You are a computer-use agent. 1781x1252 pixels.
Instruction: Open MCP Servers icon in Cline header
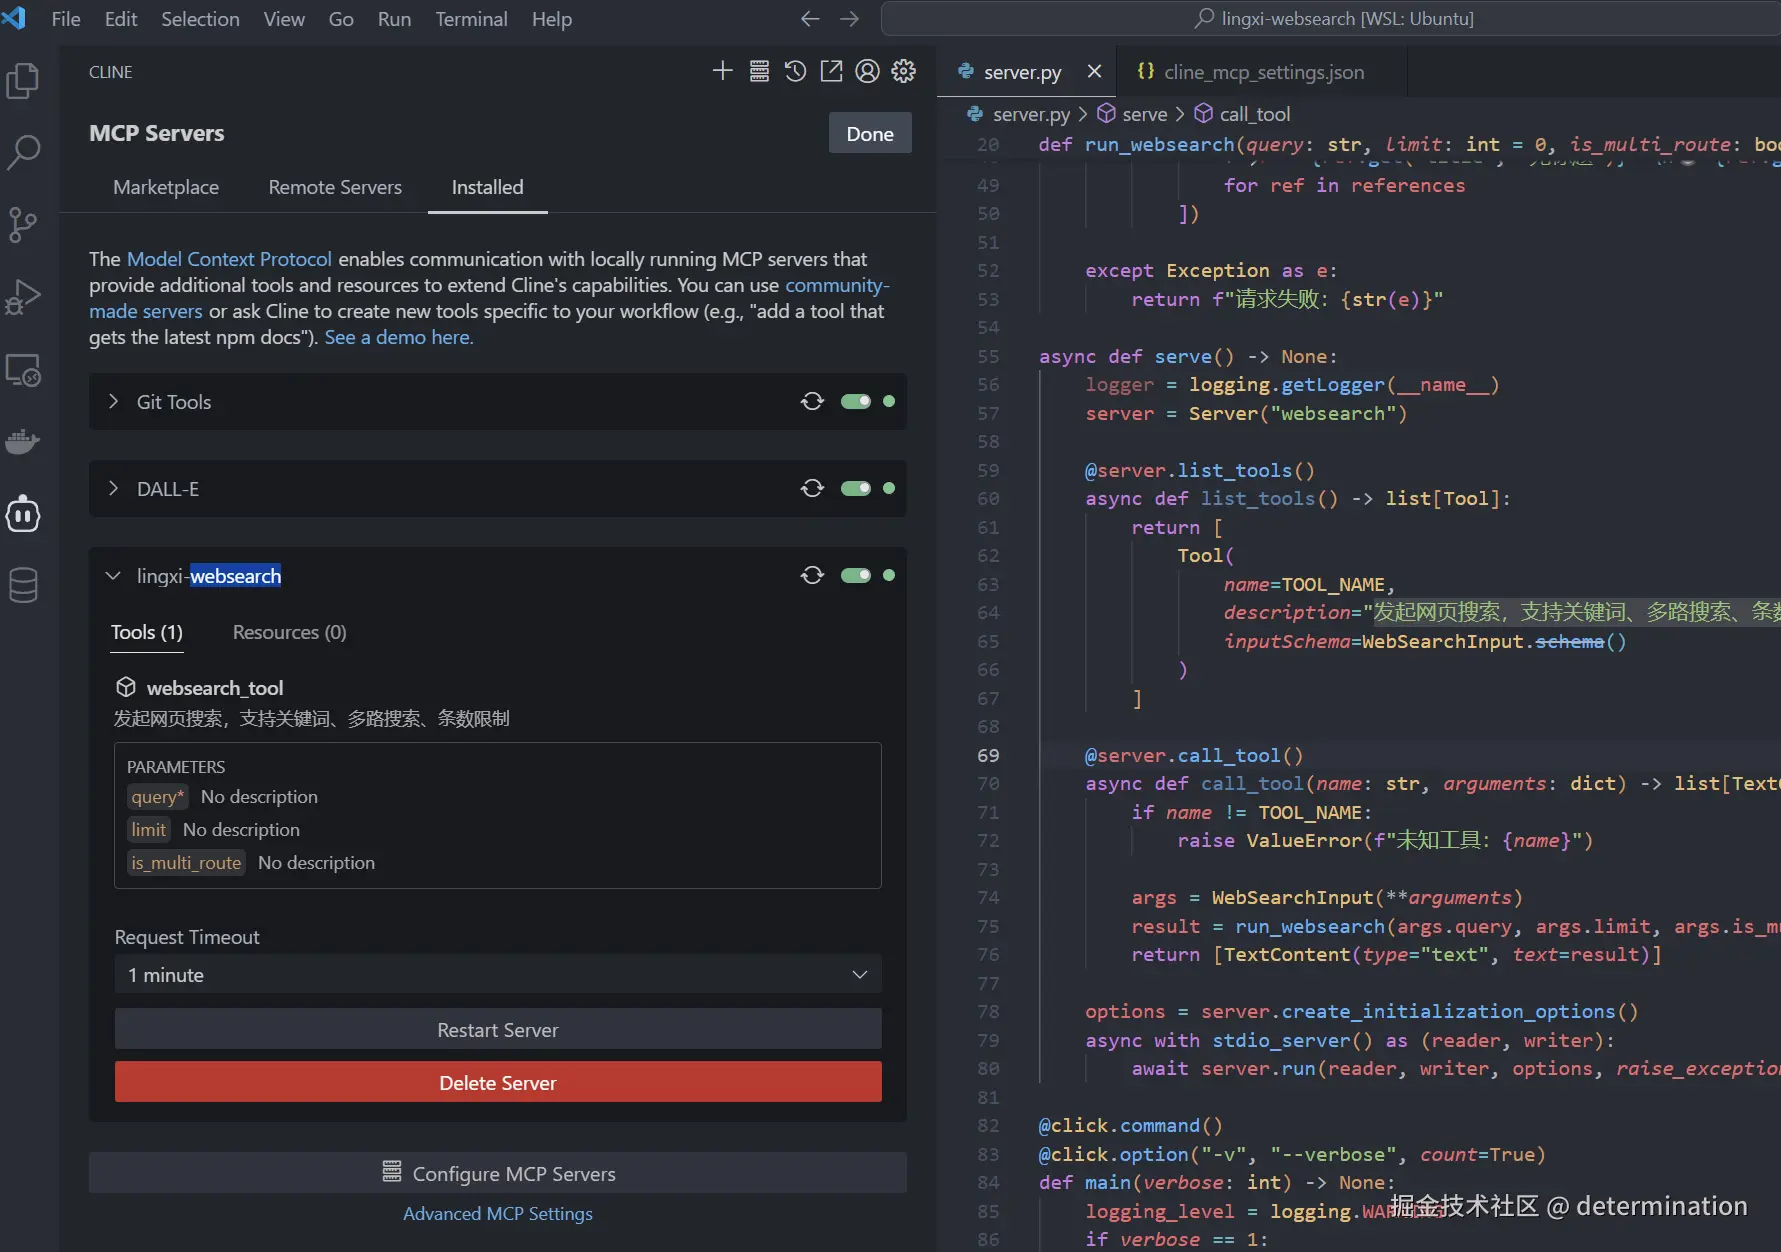pyautogui.click(x=759, y=71)
